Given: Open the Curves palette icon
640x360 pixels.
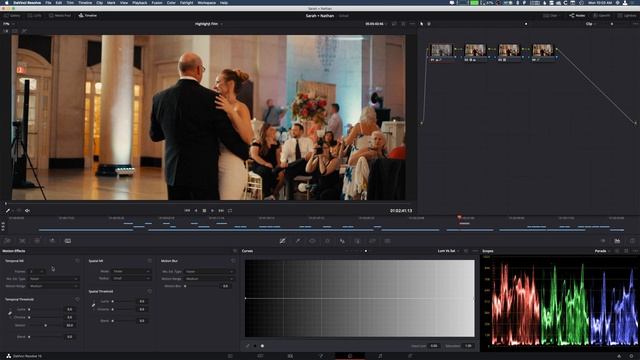Looking at the screenshot, I should [x=282, y=241].
